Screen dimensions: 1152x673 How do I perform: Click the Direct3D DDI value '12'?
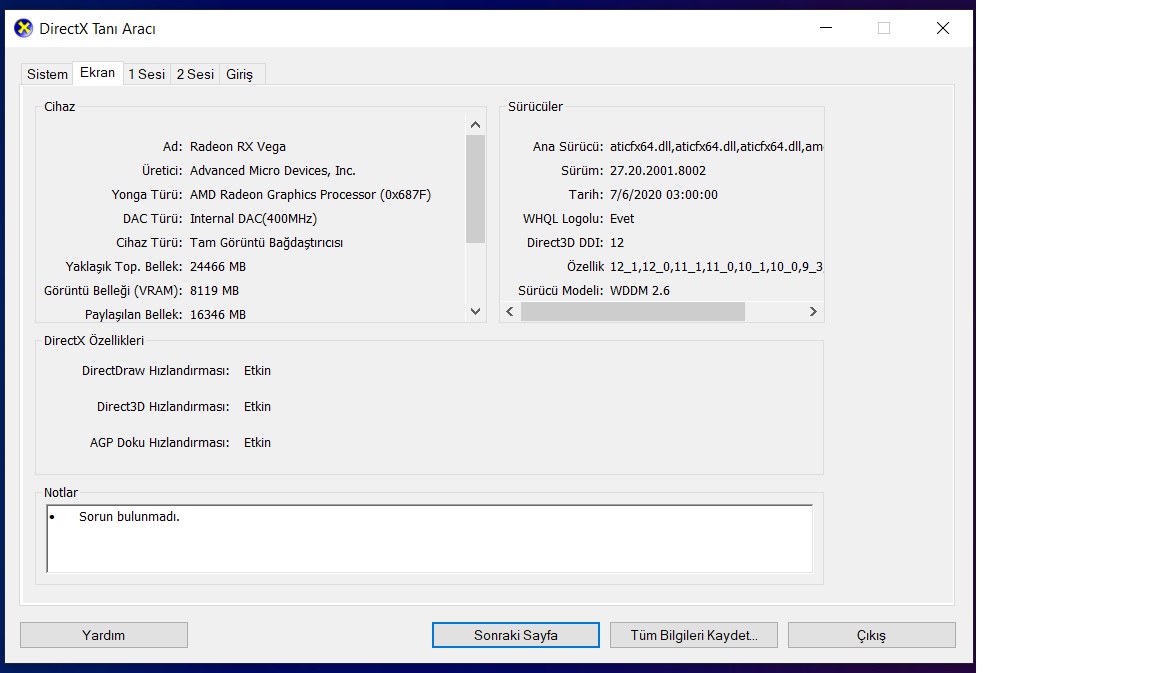(x=616, y=242)
